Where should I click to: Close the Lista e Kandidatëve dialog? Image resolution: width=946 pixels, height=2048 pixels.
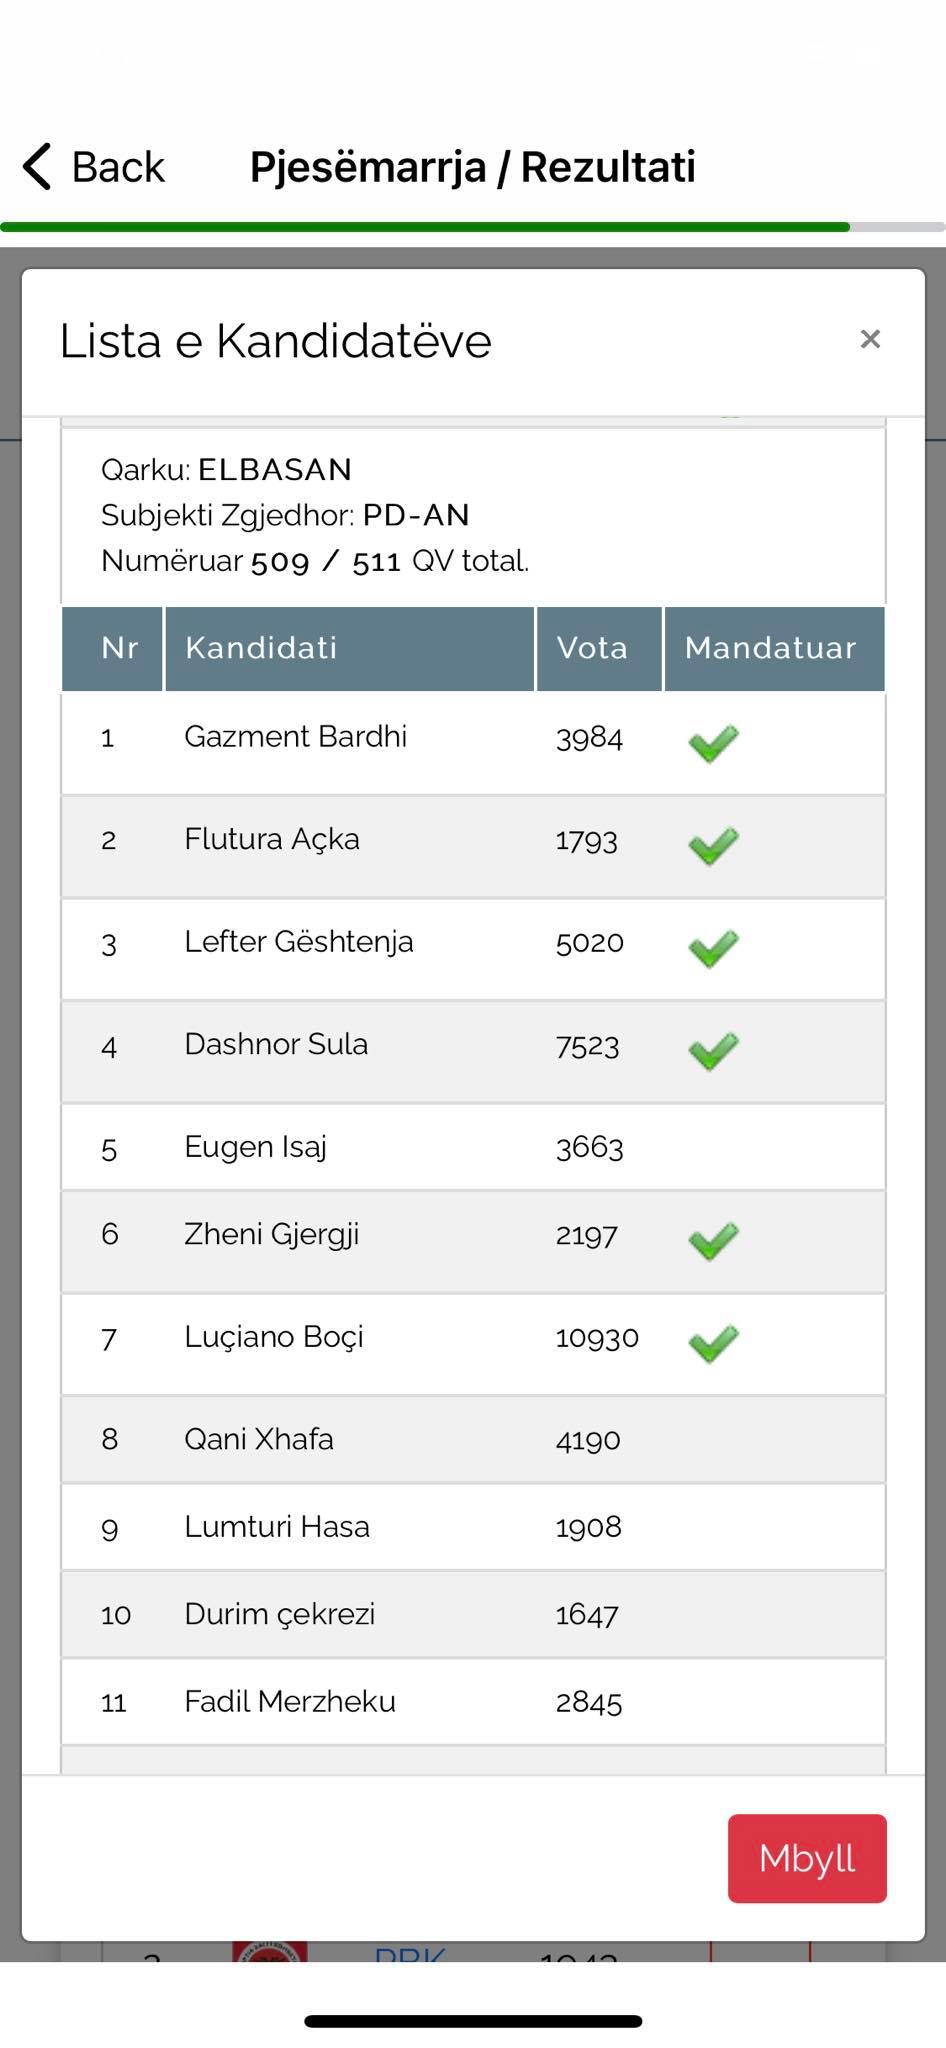(870, 339)
